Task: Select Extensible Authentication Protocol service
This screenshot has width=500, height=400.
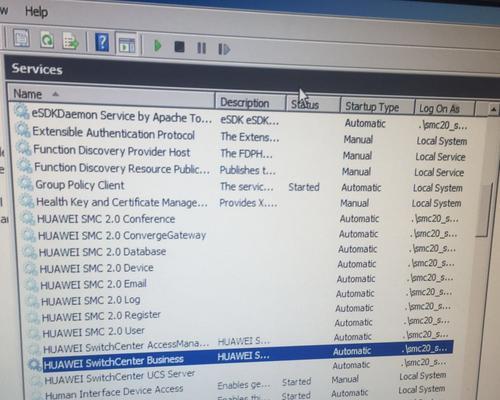Action: point(114,133)
